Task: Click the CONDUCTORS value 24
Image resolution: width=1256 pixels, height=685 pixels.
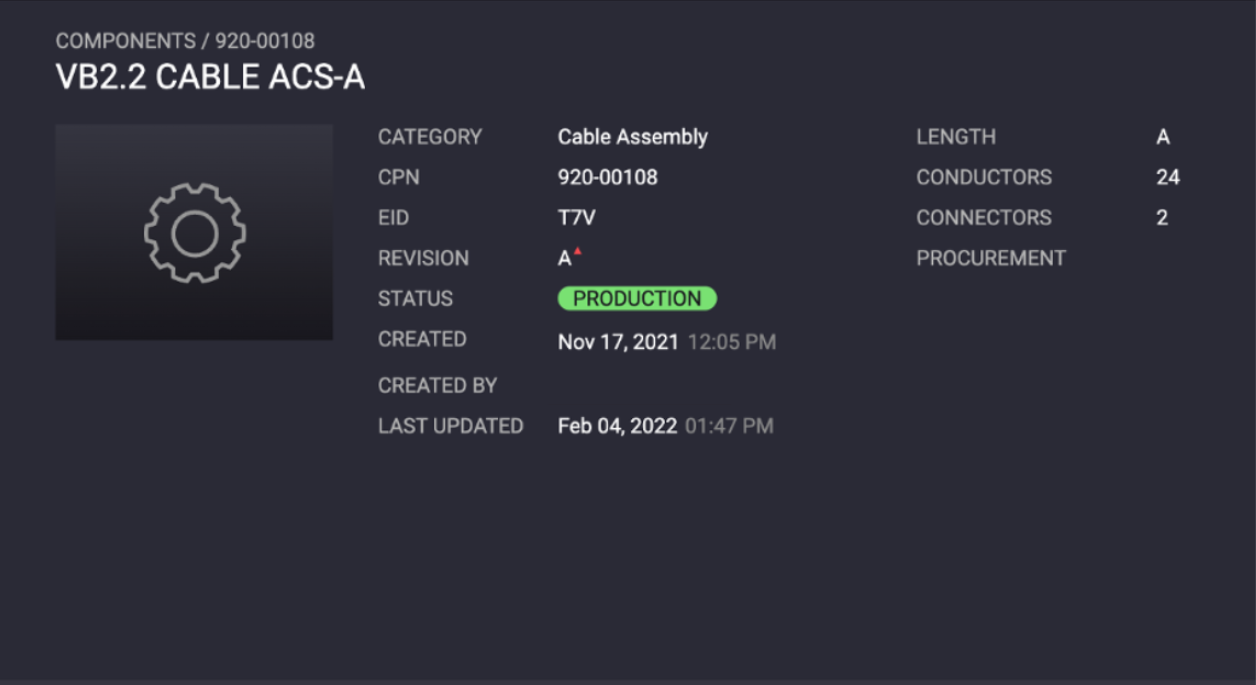Action: (x=1167, y=177)
